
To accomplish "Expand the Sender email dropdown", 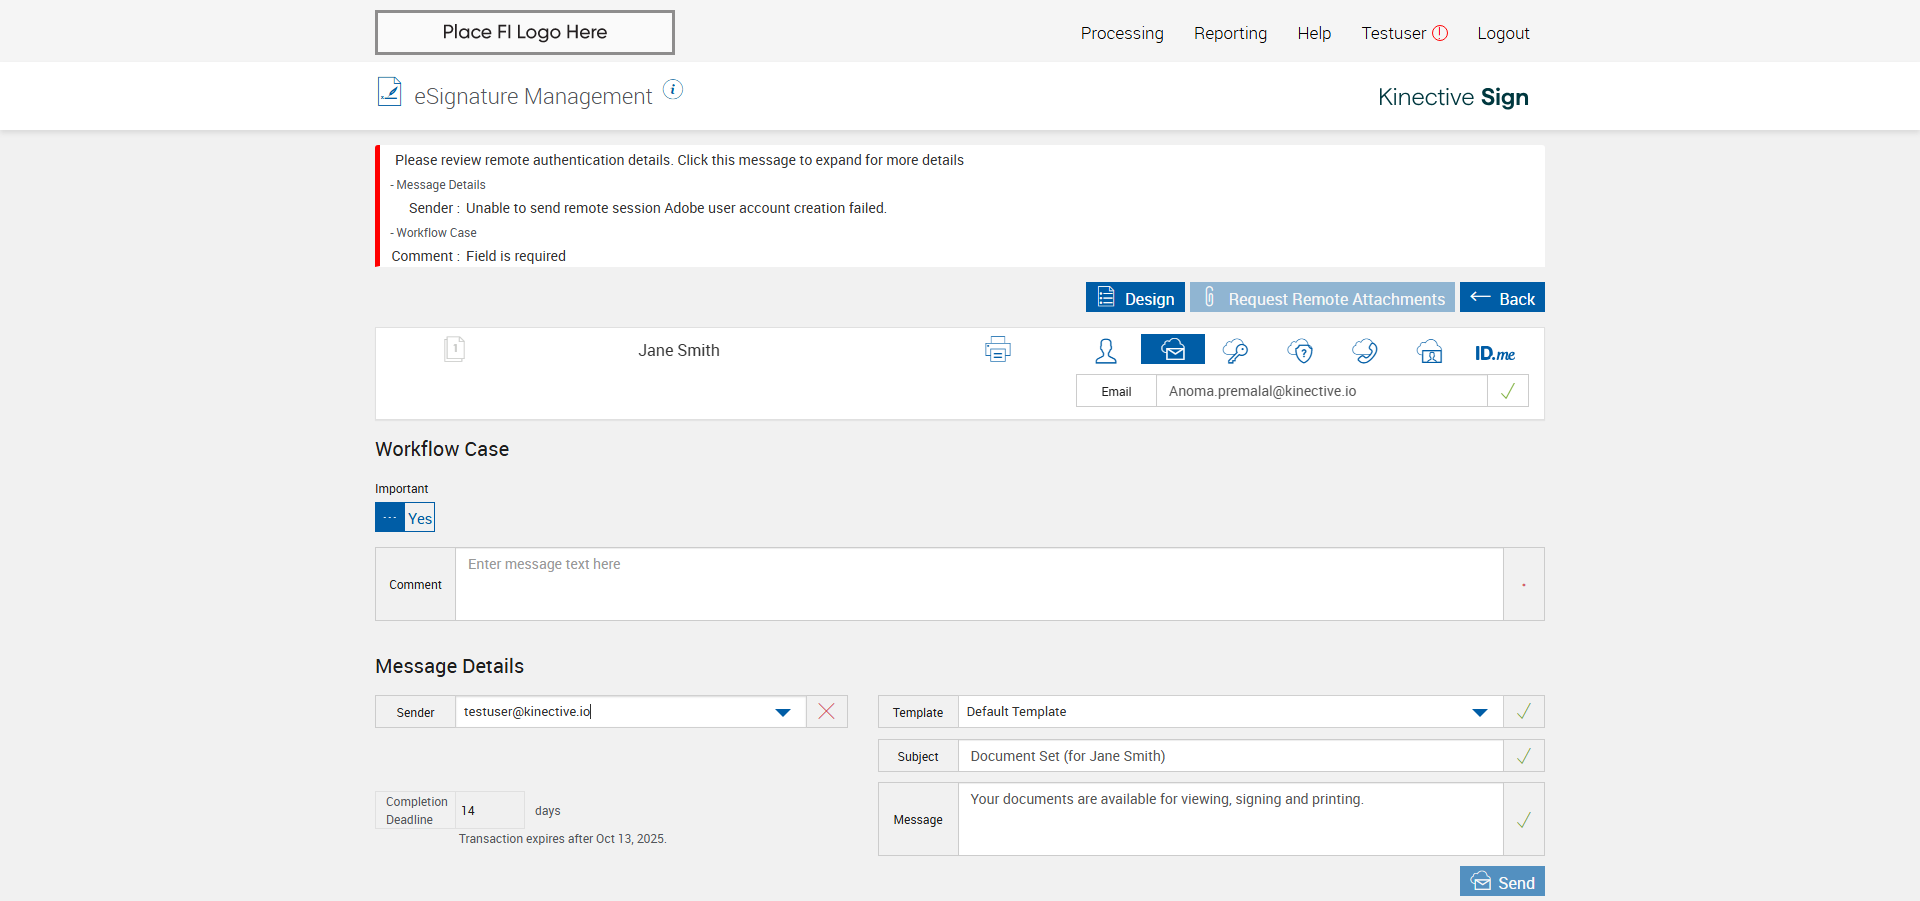I will point(783,712).
